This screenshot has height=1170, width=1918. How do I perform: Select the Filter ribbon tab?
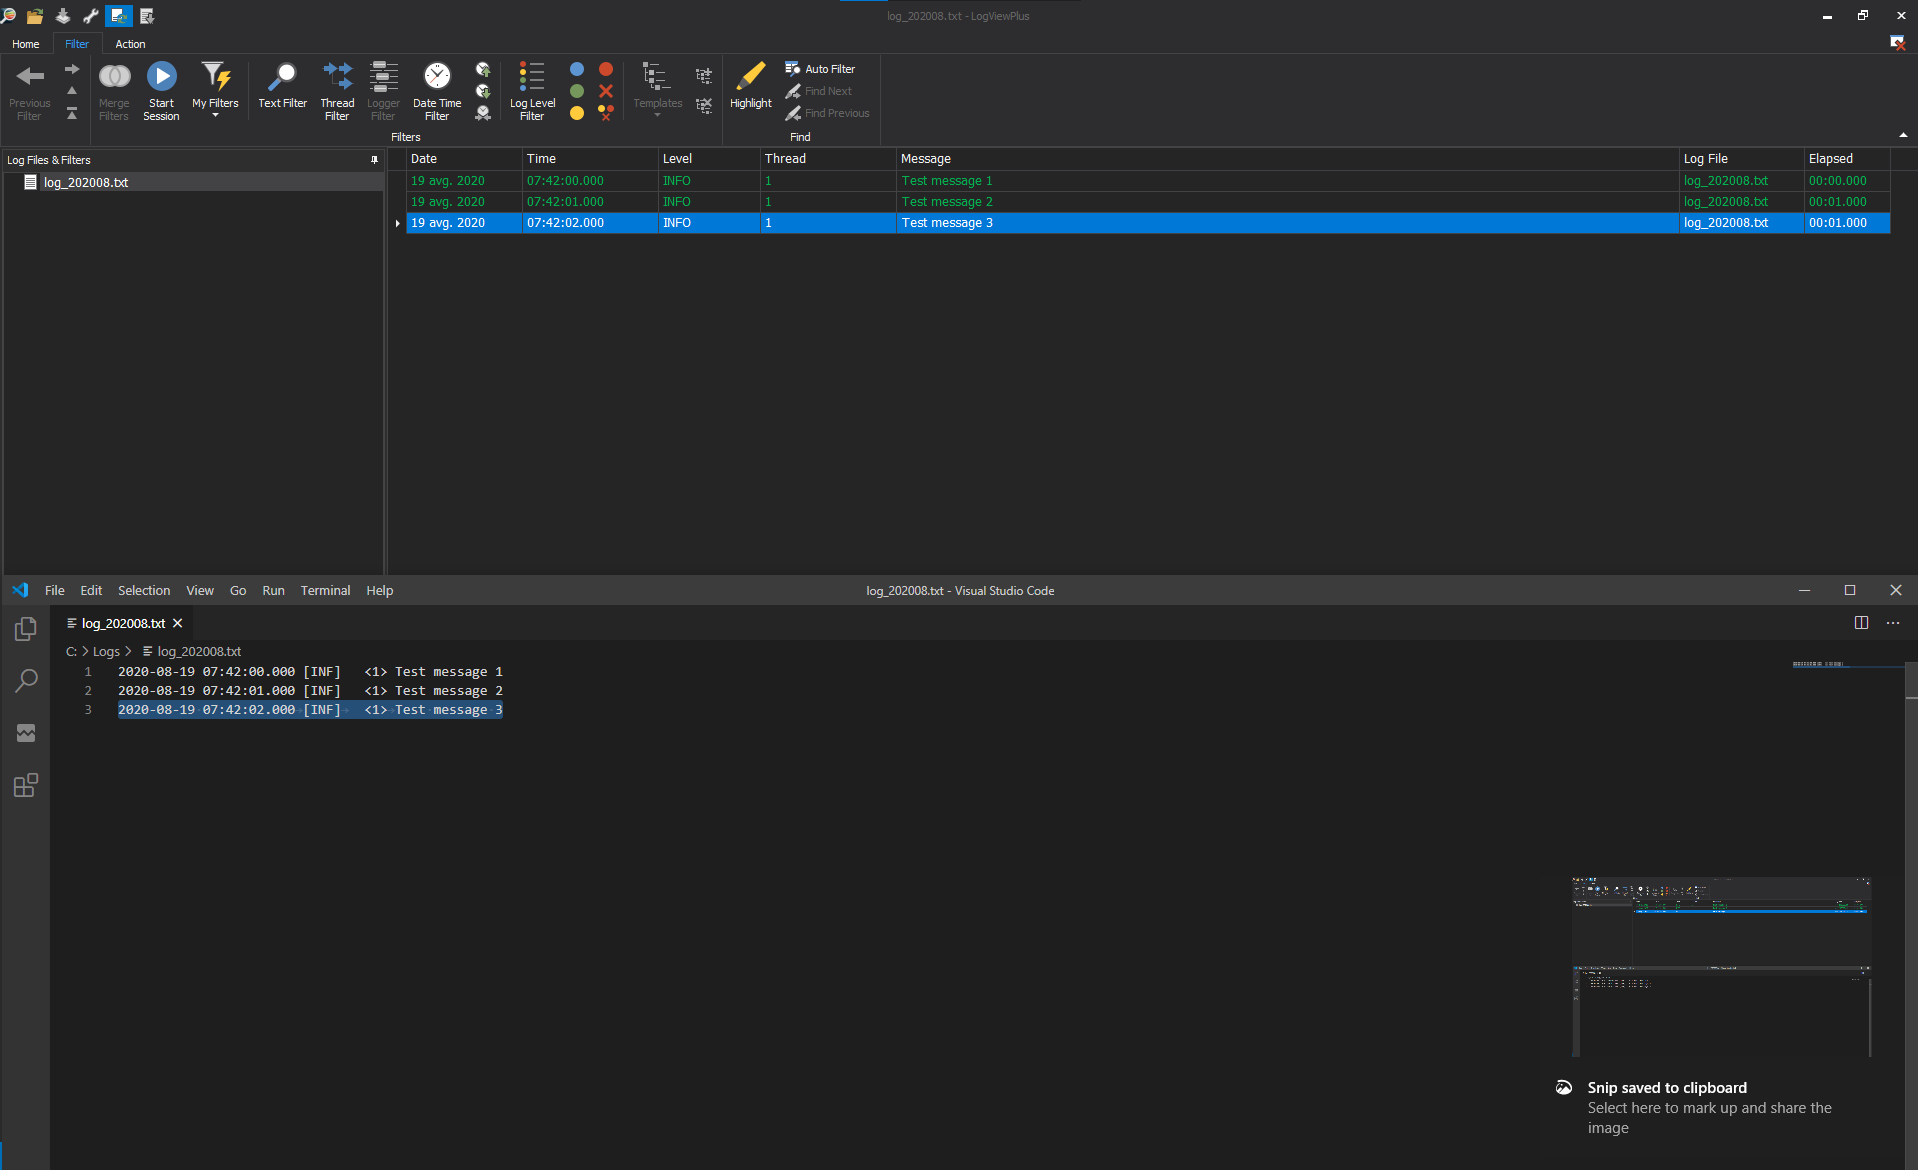tap(77, 44)
